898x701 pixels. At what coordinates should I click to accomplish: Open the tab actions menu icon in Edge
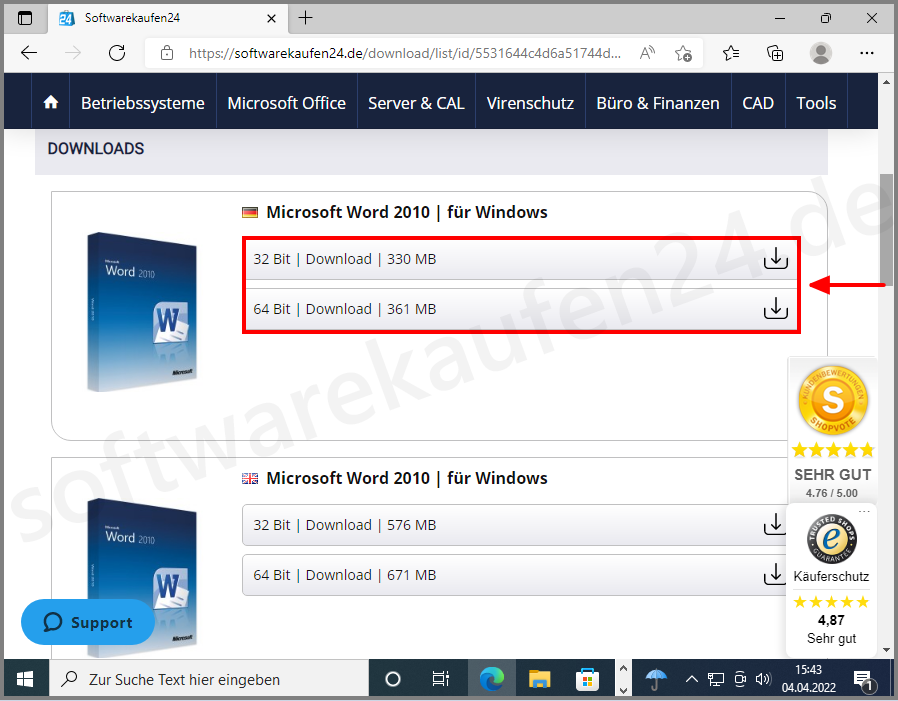tap(25, 18)
